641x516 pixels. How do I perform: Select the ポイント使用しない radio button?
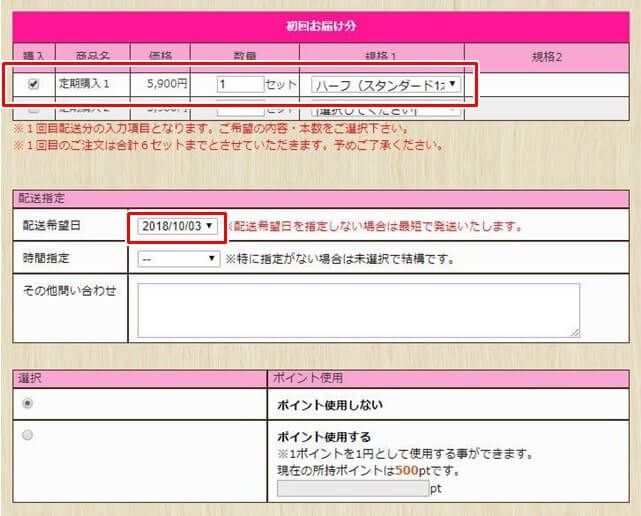click(27, 404)
